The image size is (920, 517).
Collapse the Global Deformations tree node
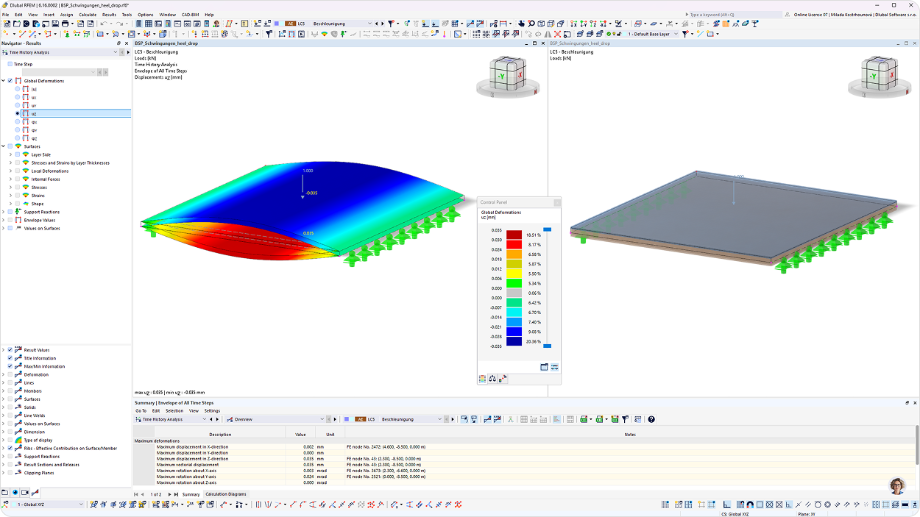[4, 81]
